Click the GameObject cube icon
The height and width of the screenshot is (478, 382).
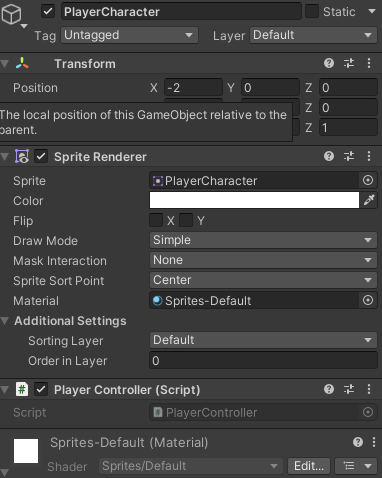pyautogui.click(x=11, y=14)
